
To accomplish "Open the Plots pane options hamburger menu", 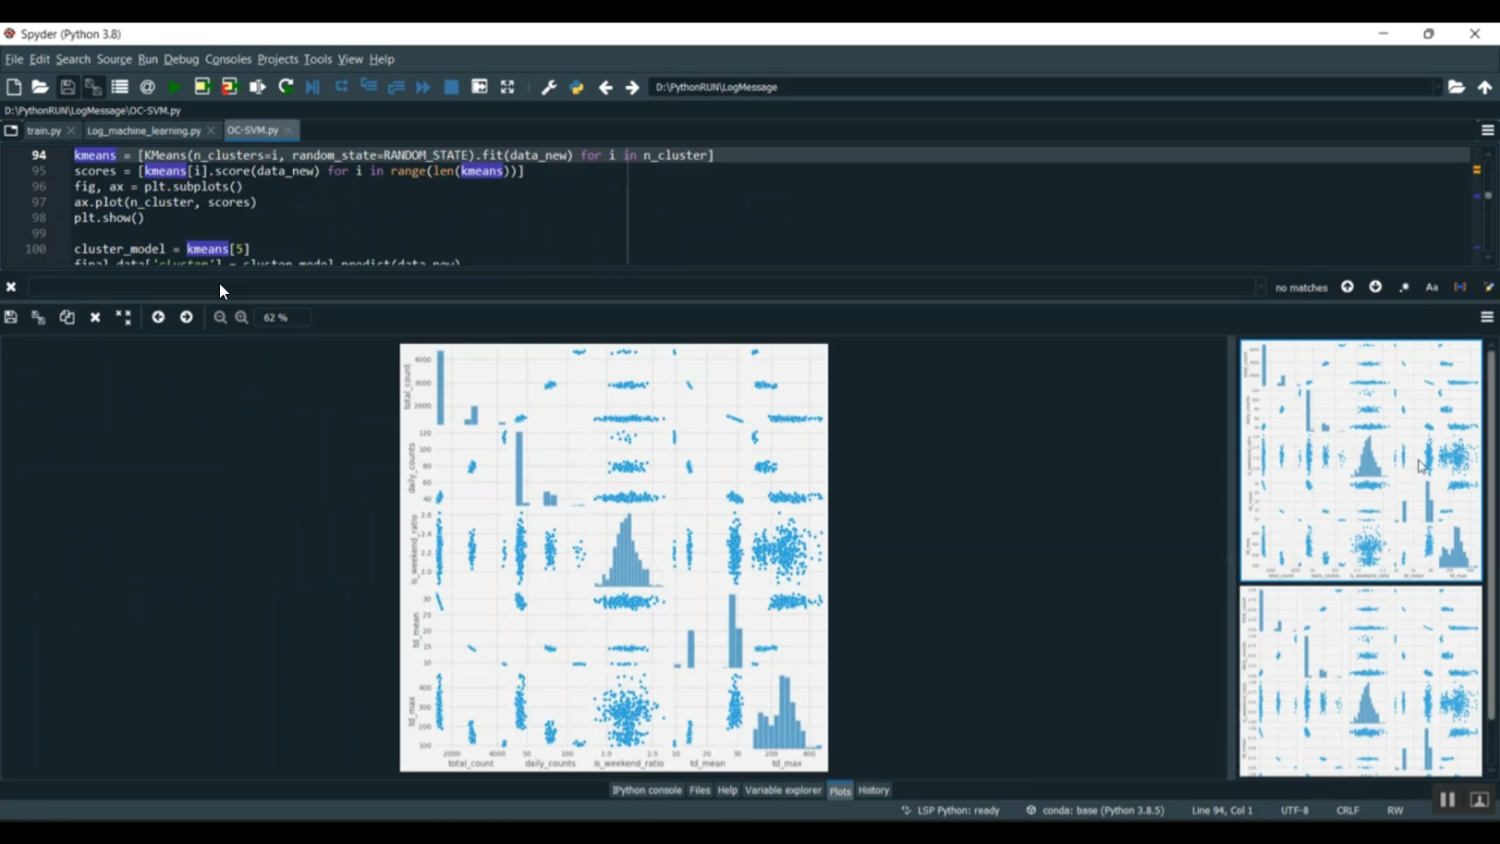I will [x=1487, y=317].
